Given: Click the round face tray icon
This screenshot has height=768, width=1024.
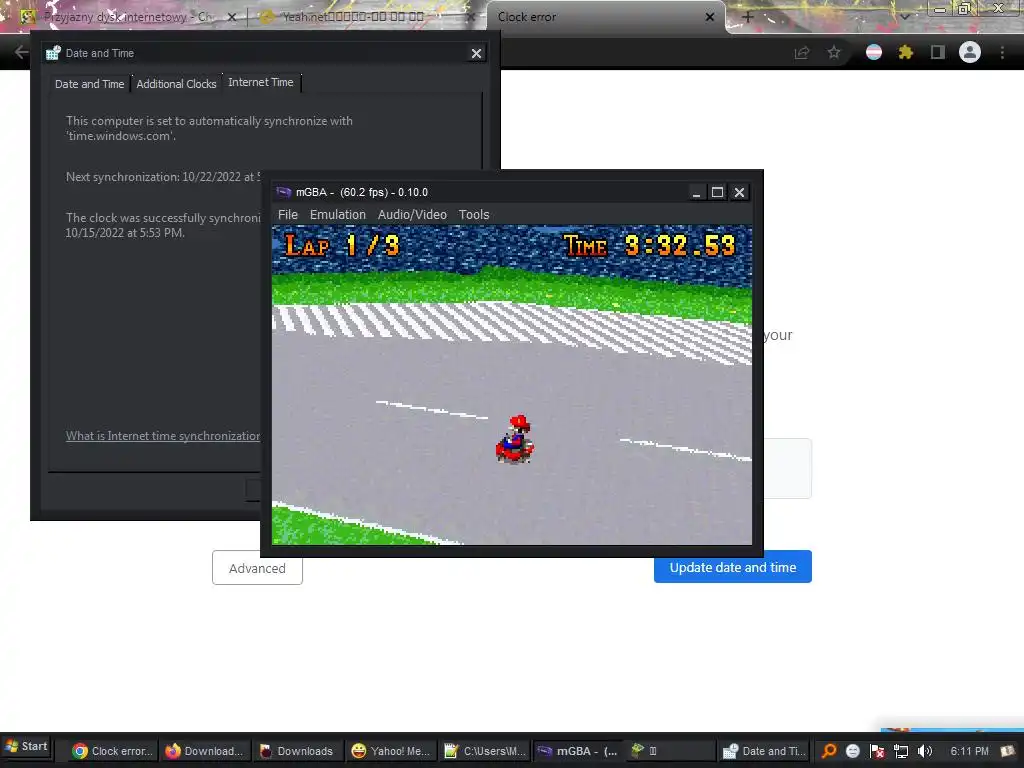Looking at the screenshot, I should tap(852, 751).
